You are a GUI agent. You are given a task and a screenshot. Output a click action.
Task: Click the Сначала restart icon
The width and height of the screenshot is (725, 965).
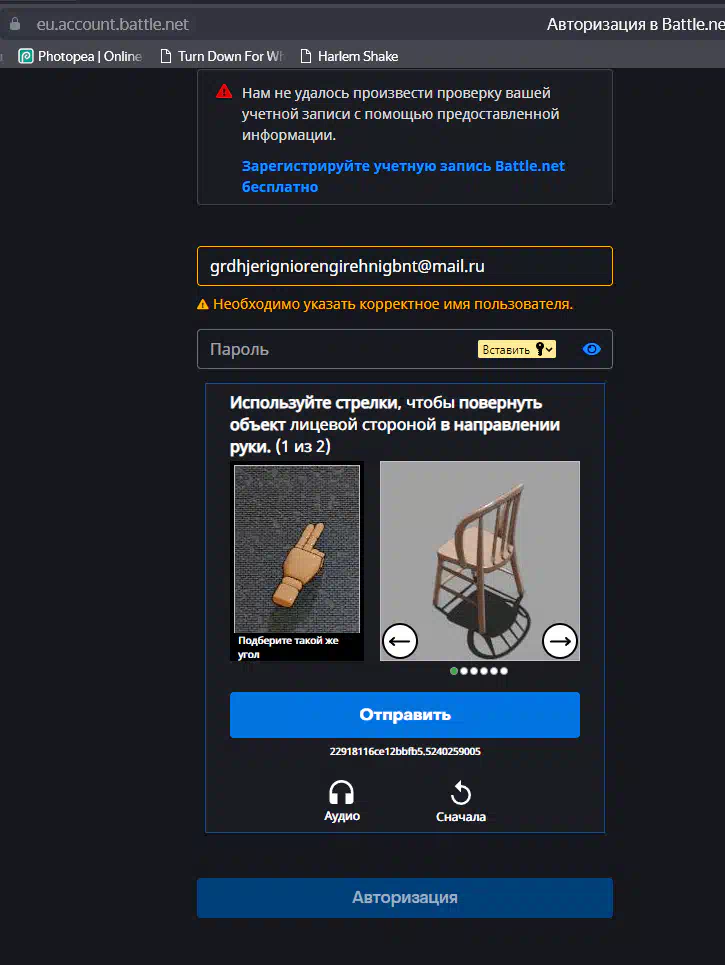(460, 793)
